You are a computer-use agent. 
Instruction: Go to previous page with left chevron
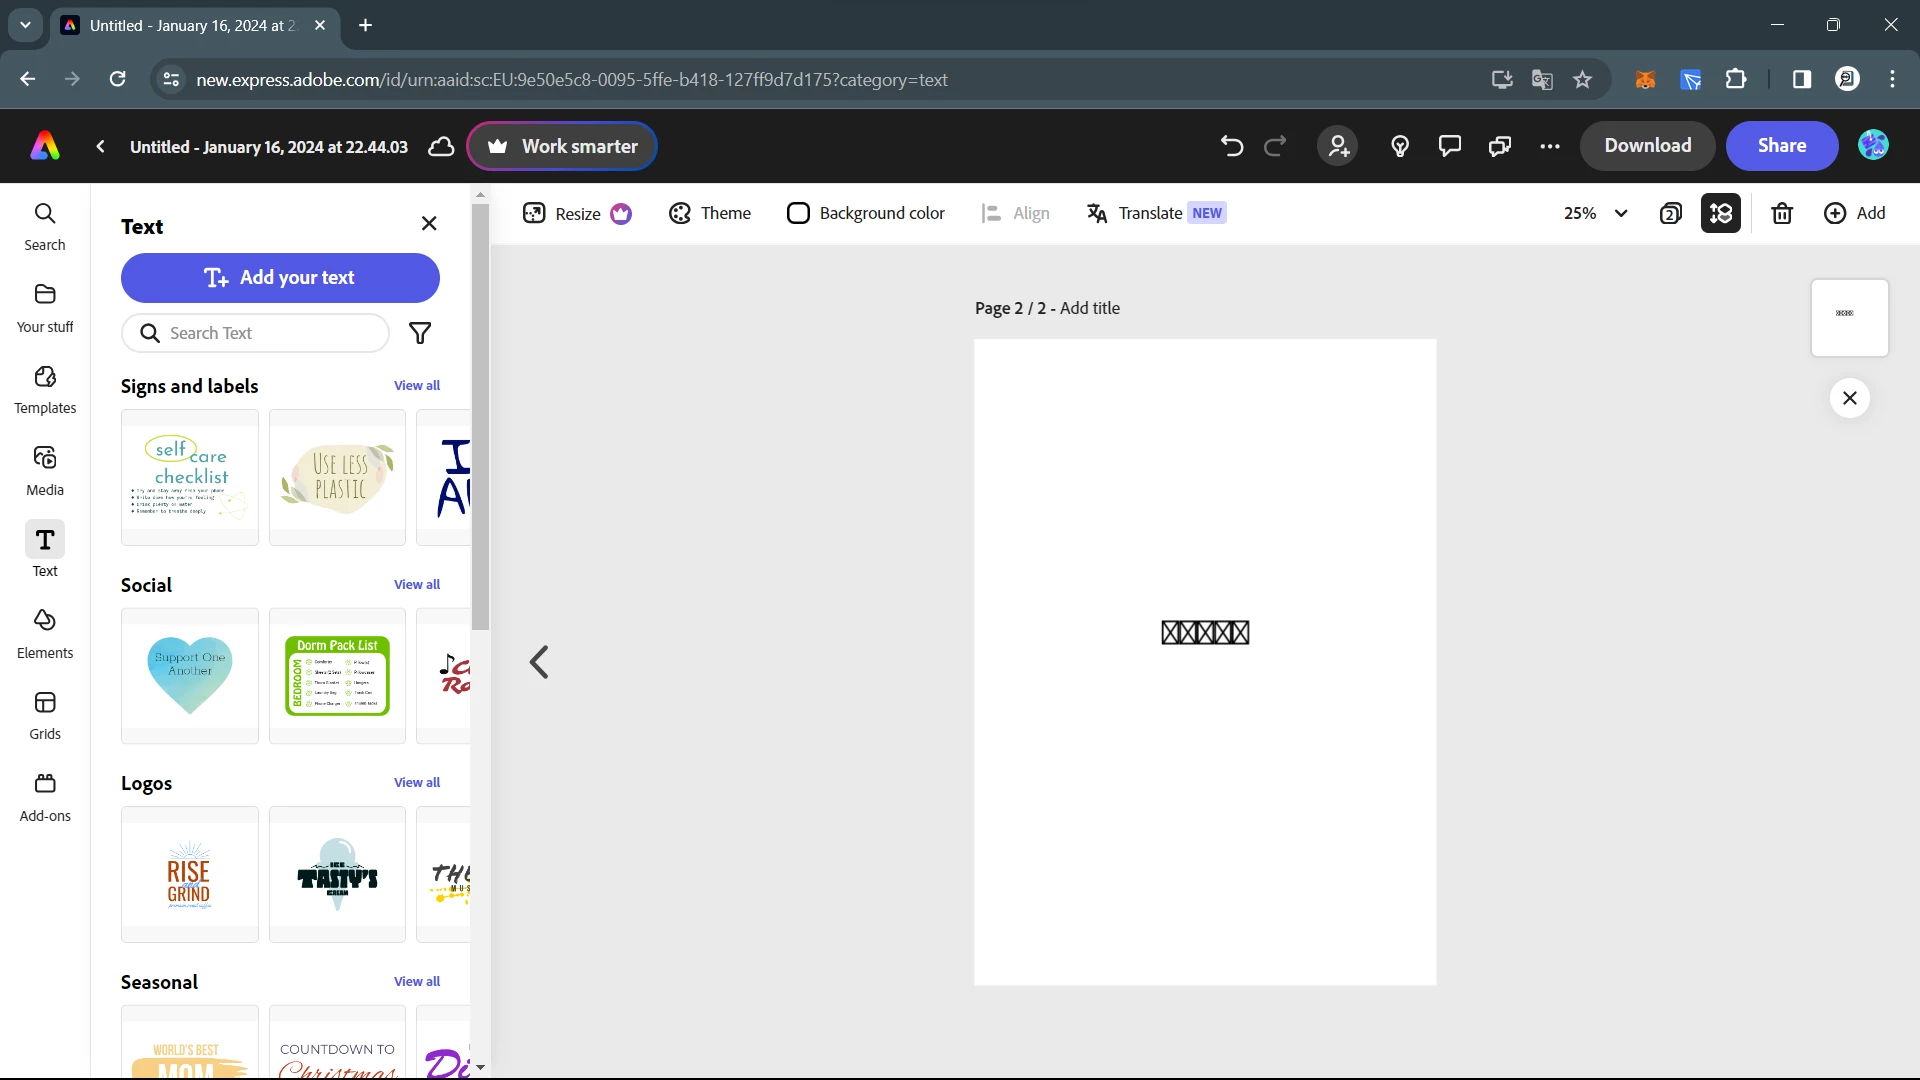(539, 661)
